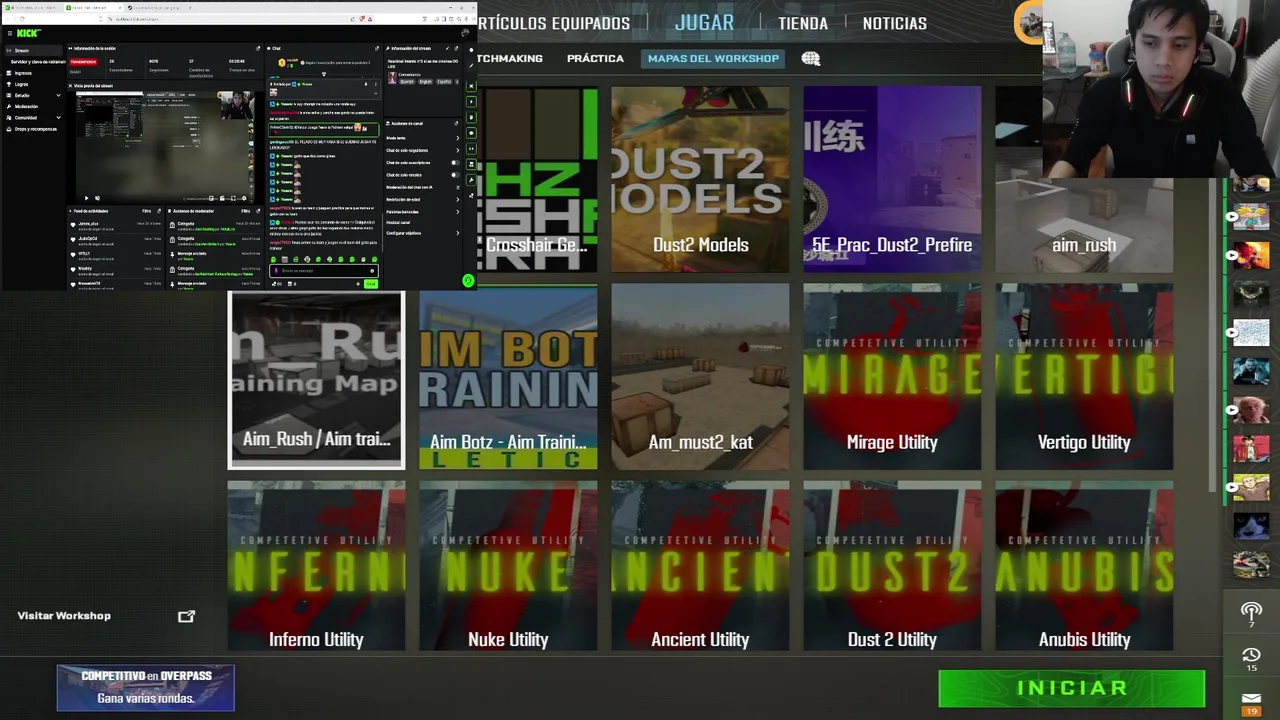Click Filtro in Feed de actividades
This screenshot has width=1280, height=720.
coord(146,211)
